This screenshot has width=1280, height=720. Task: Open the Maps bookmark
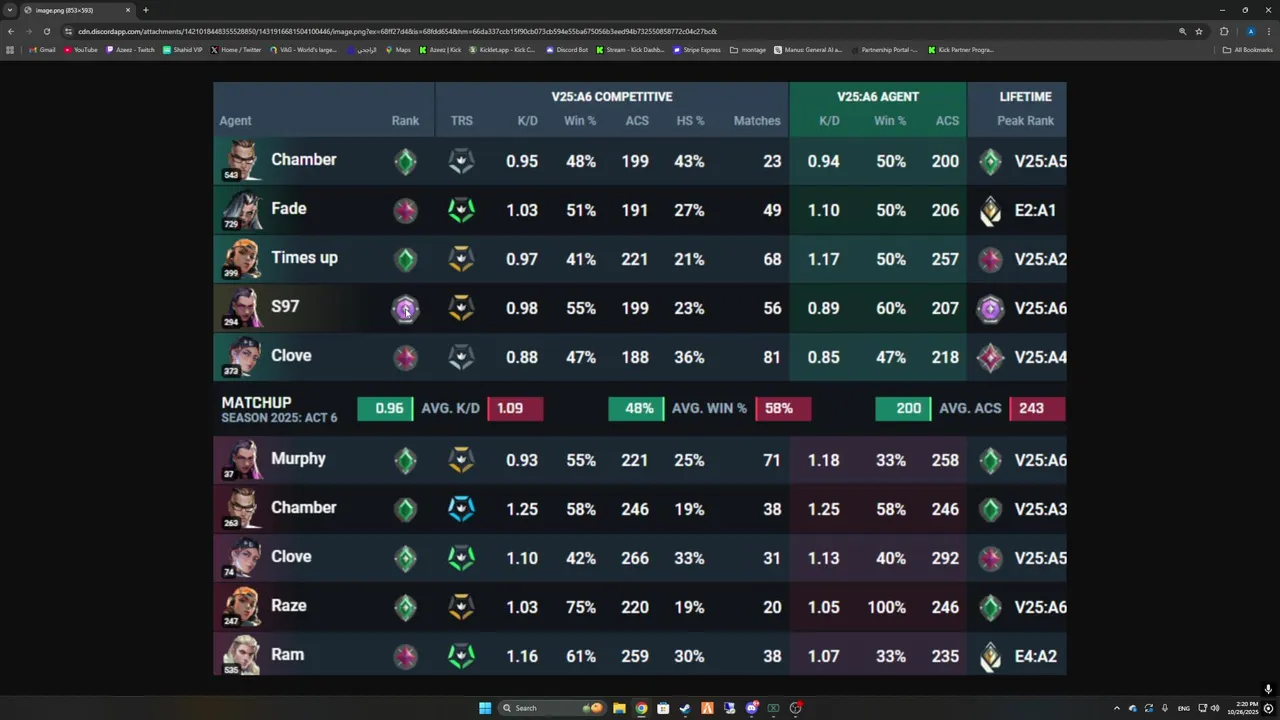point(398,50)
